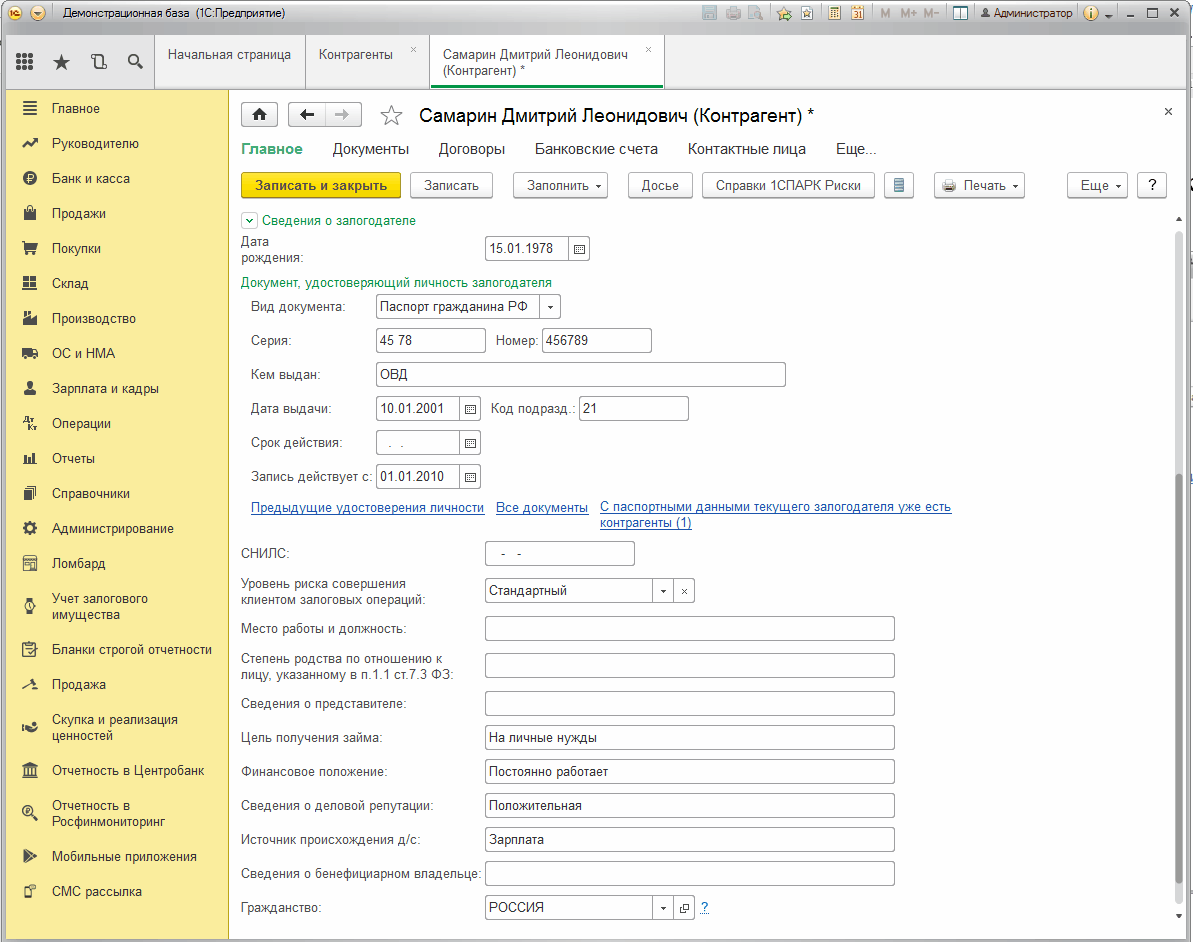Open Контактные лица form section

coord(746,149)
